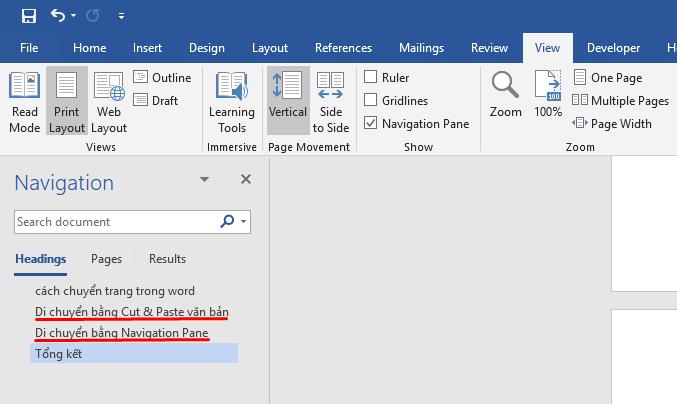
Task: Select the Headings tab in Navigation
Action: point(41,259)
